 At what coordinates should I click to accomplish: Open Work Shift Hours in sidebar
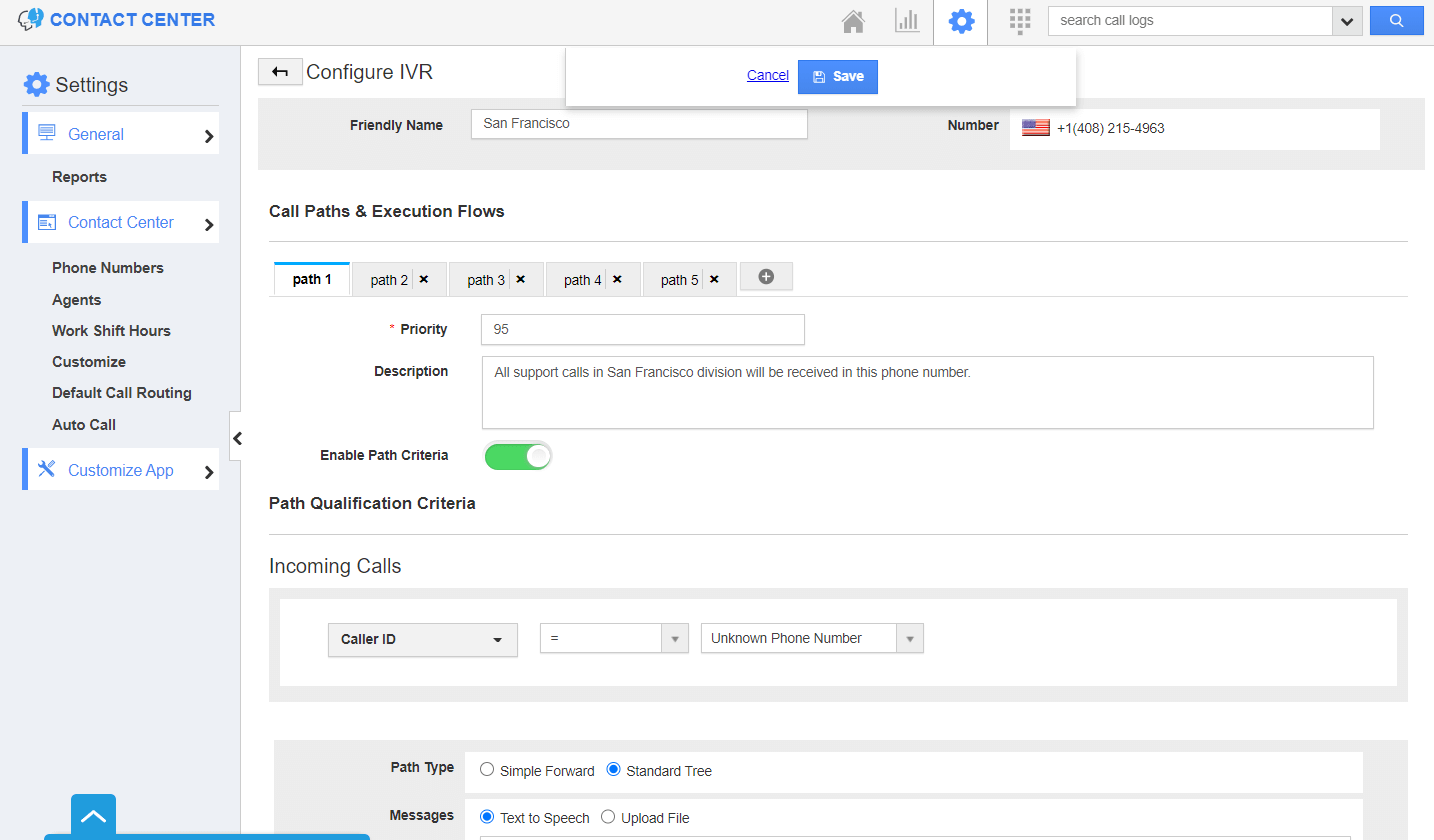[111, 331]
